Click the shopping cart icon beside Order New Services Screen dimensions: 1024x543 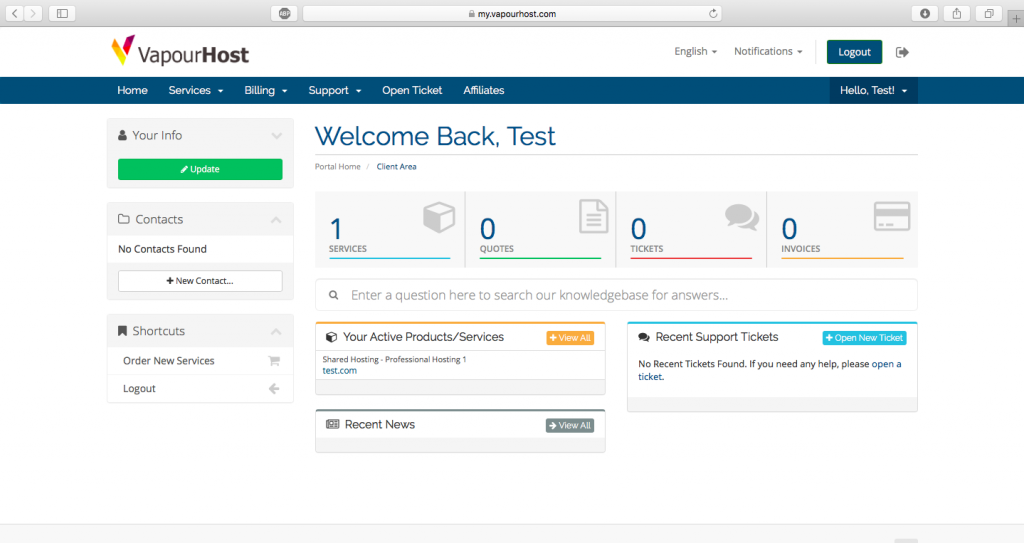pyautogui.click(x=274, y=361)
